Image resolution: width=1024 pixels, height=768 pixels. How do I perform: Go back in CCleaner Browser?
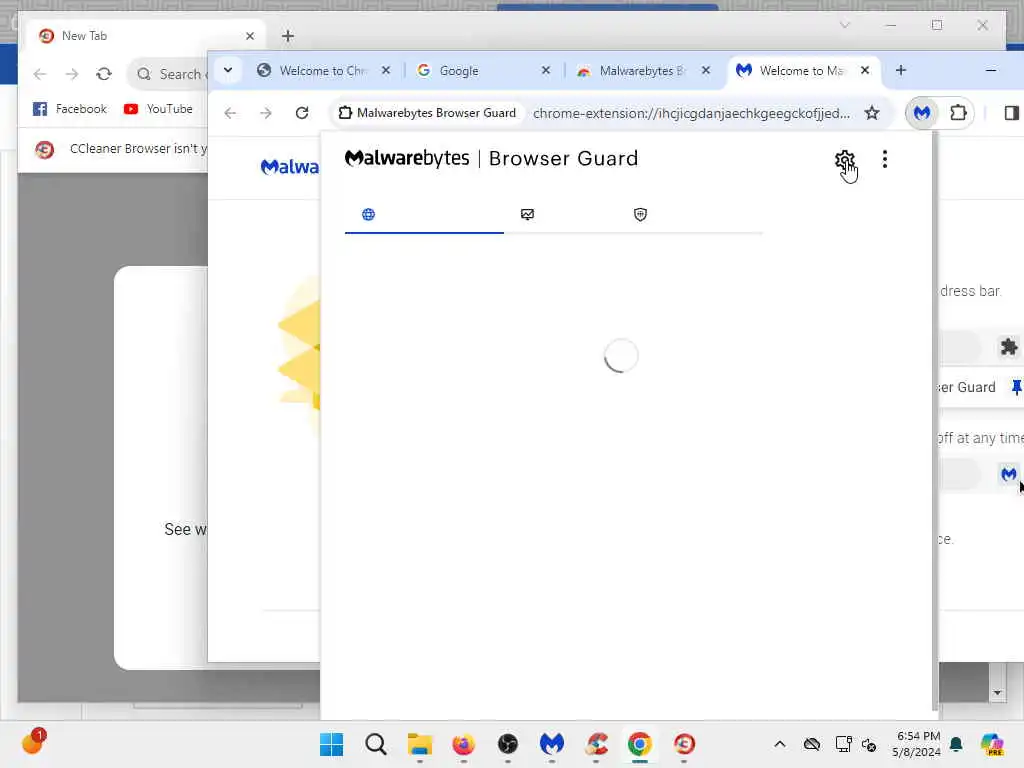(x=40, y=74)
